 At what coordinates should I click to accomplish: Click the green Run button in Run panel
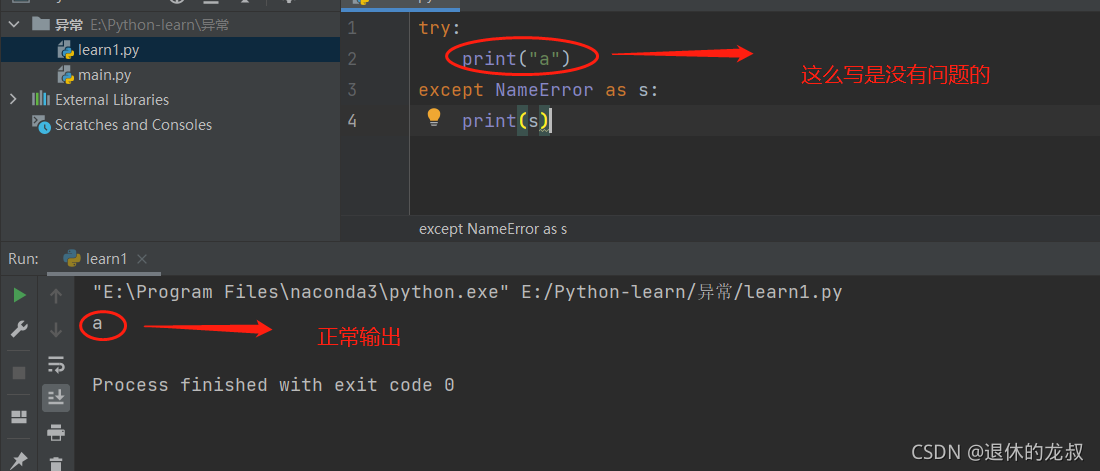(x=20, y=296)
